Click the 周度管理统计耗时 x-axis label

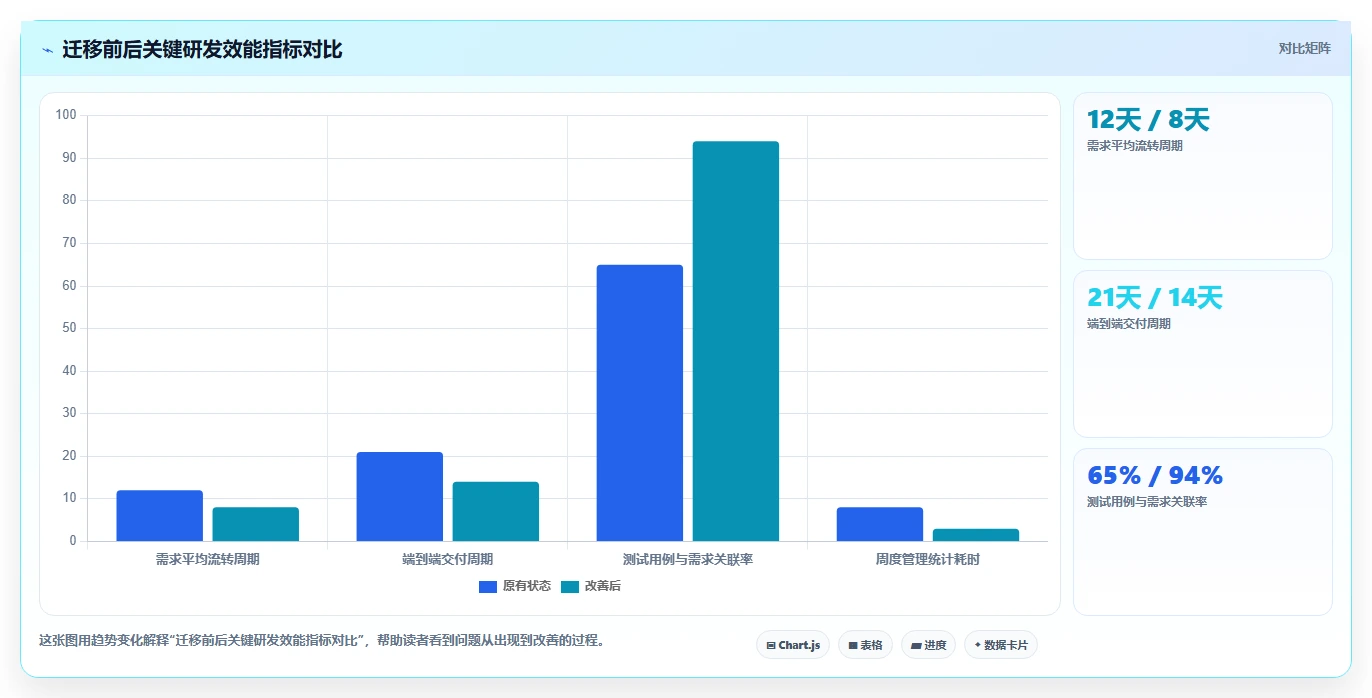coord(928,560)
